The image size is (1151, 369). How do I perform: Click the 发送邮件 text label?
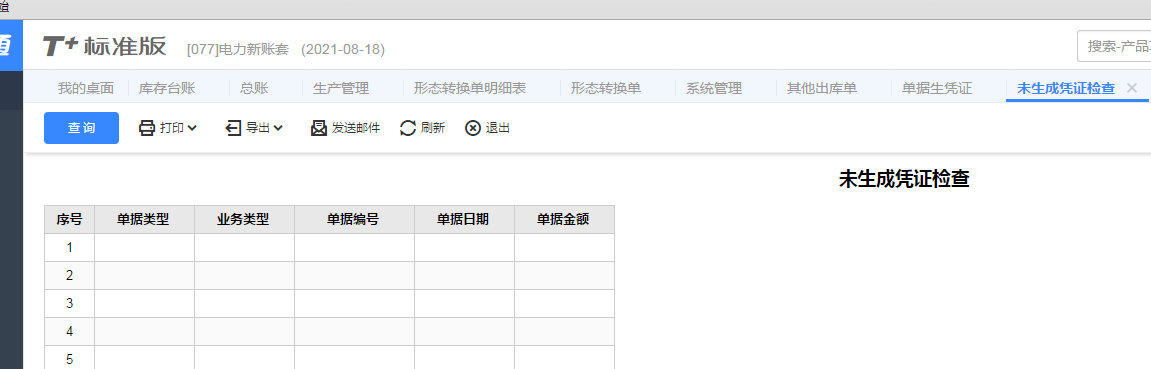pyautogui.click(x=356, y=128)
